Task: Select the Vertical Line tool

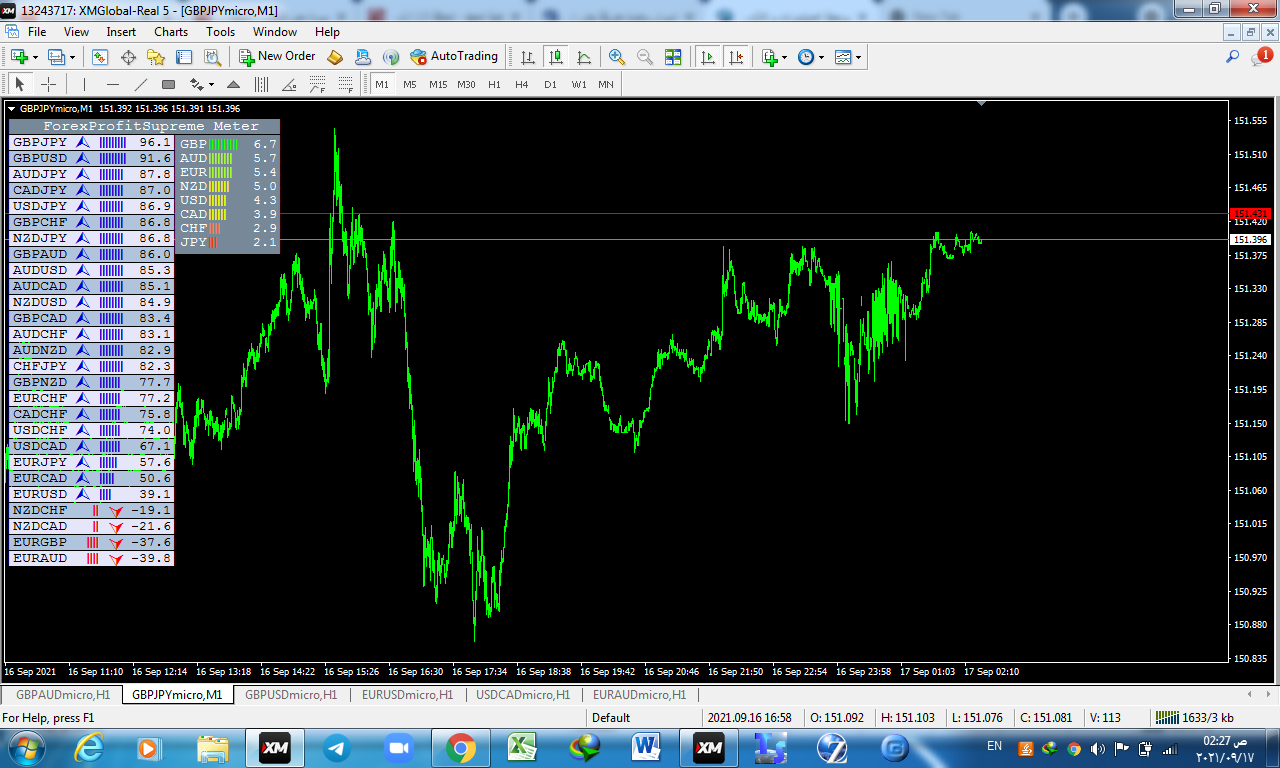Action: click(84, 84)
